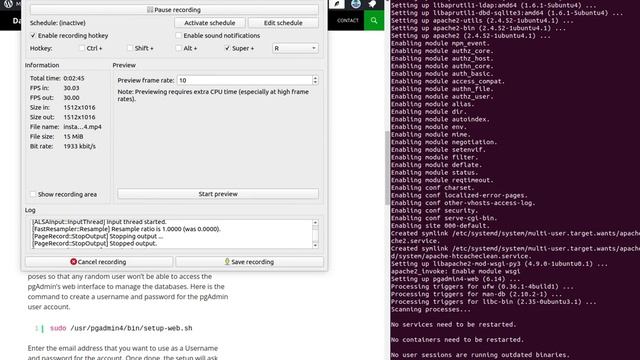
Task: Click Save recording button
Action: tap(249, 262)
